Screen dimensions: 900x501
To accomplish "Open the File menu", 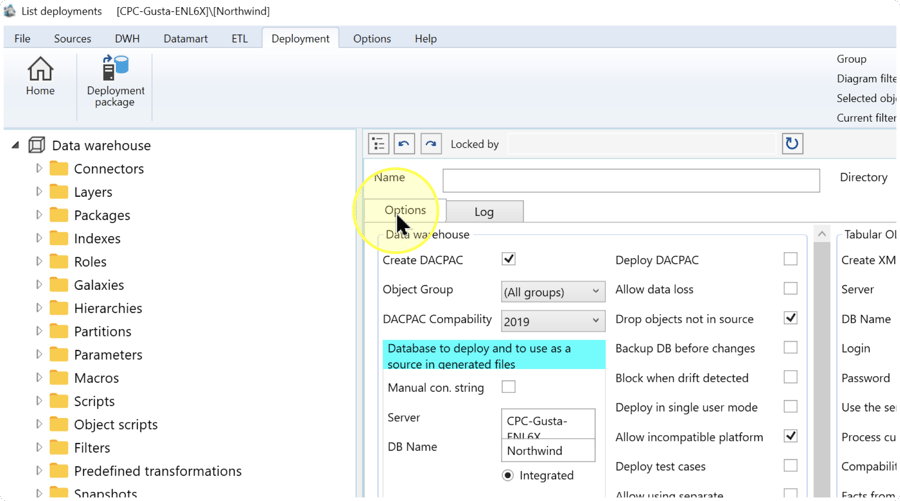I will click(22, 38).
